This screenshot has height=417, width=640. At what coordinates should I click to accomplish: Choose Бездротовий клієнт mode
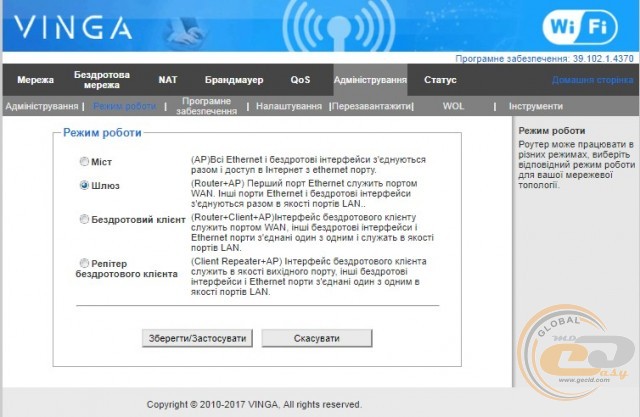pyautogui.click(x=84, y=218)
